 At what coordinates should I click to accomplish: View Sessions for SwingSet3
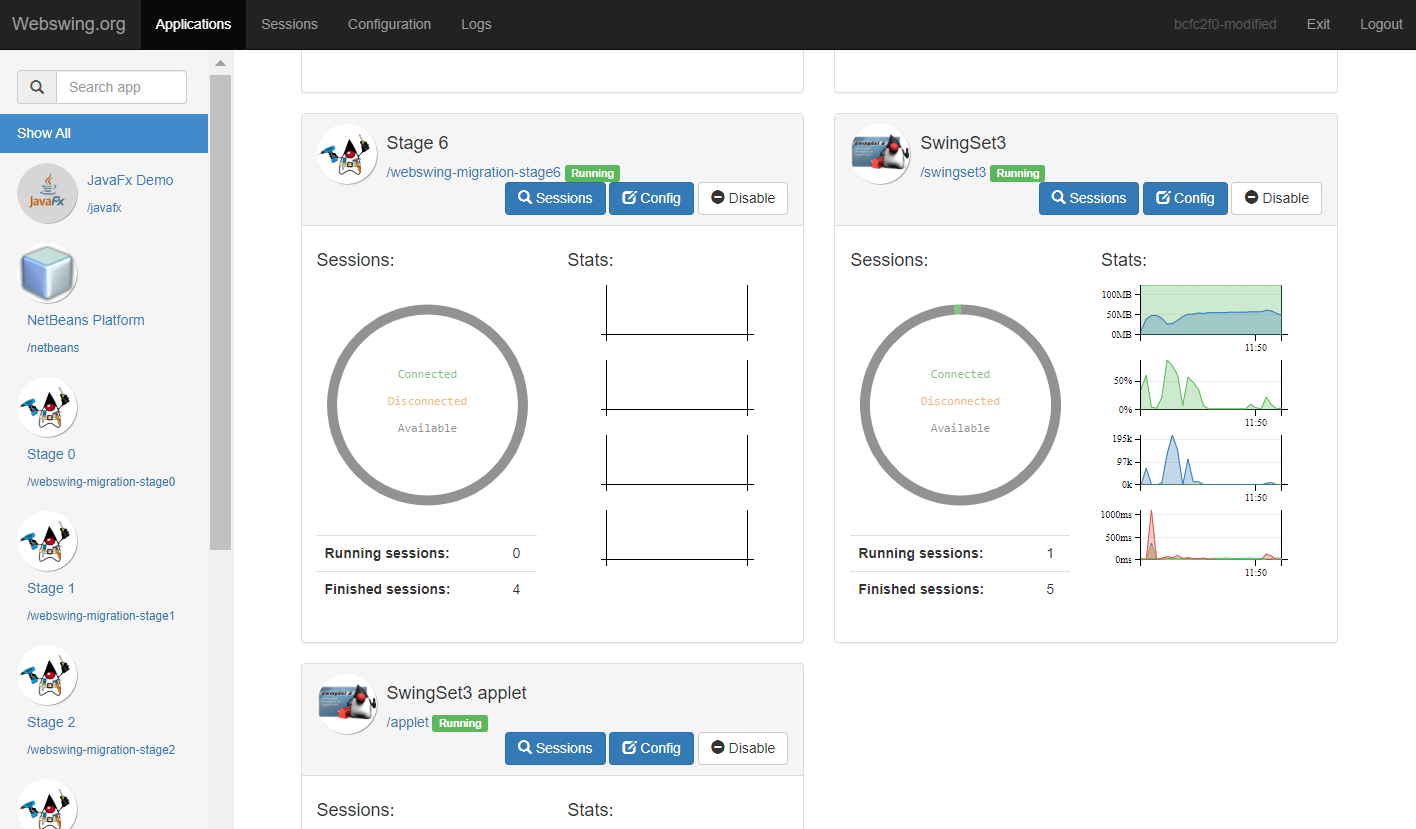[x=1088, y=198]
